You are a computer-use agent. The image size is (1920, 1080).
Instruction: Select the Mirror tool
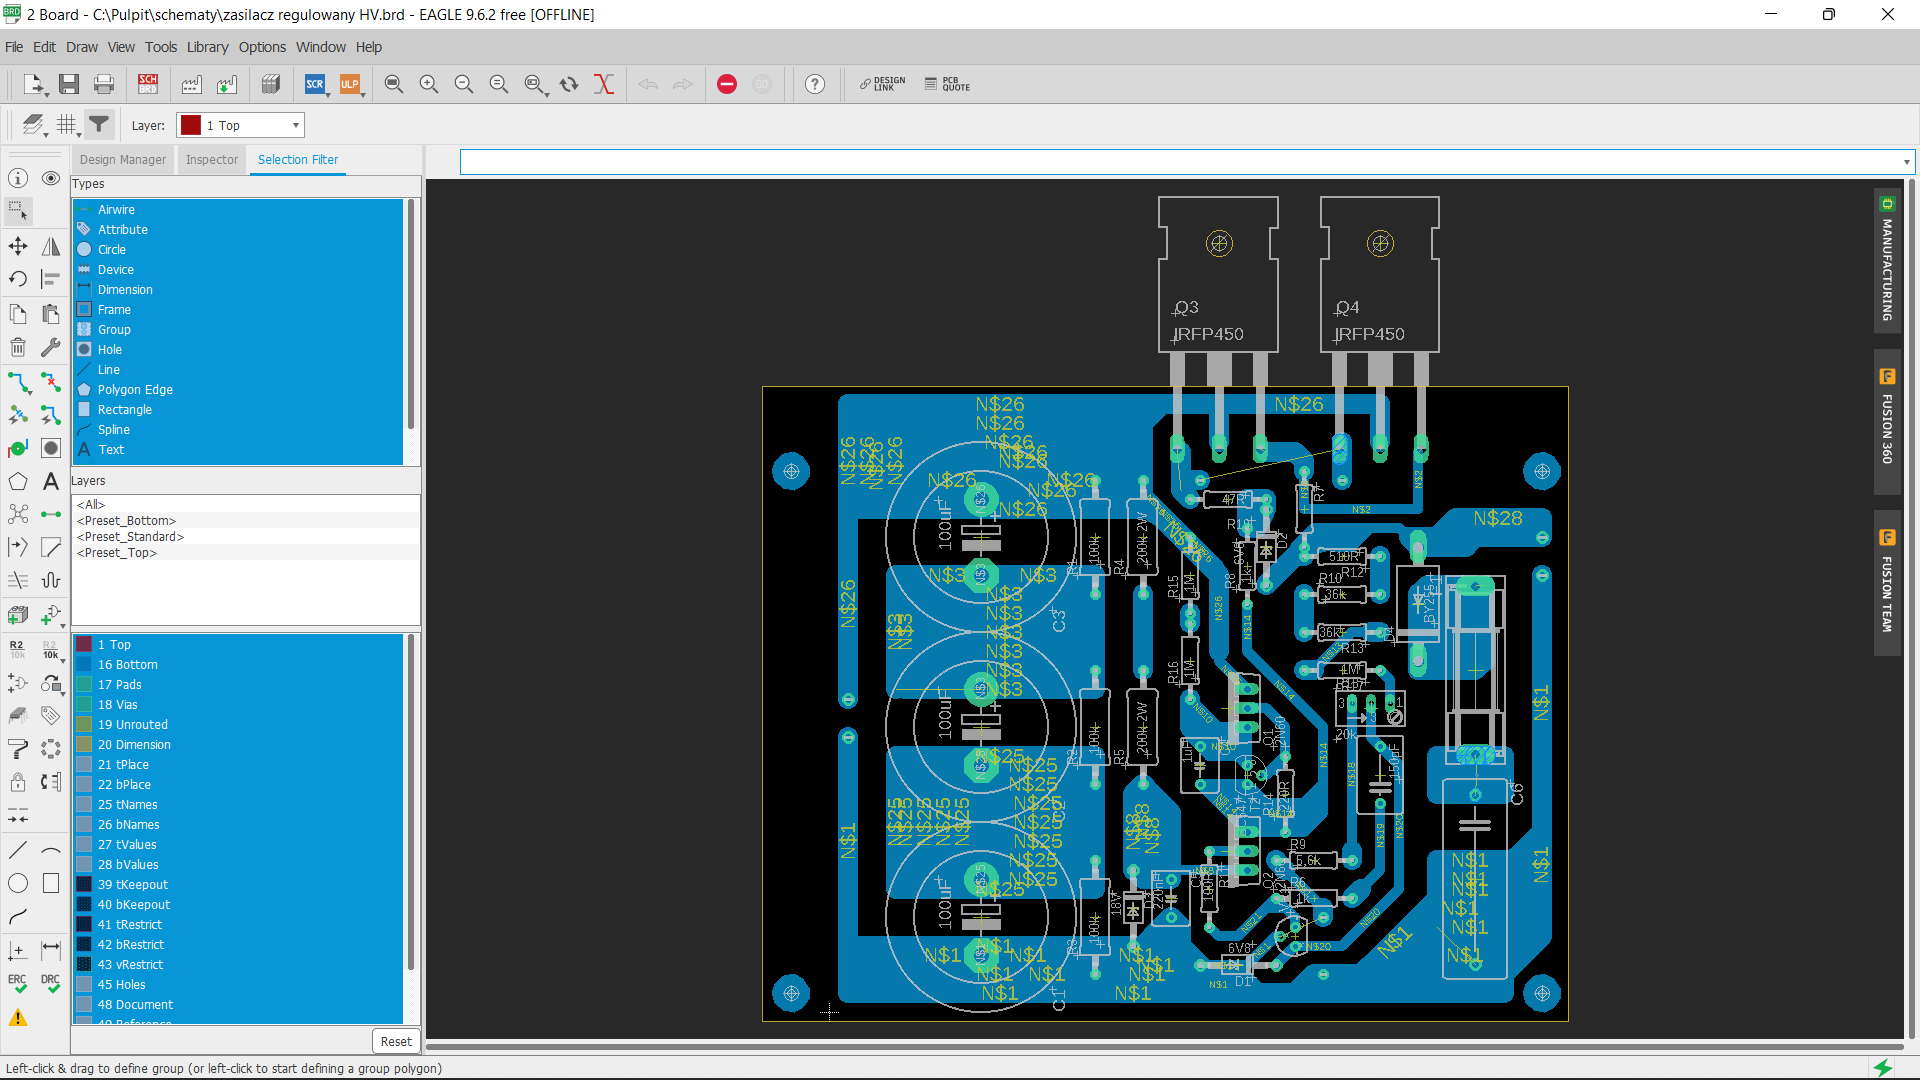51,246
